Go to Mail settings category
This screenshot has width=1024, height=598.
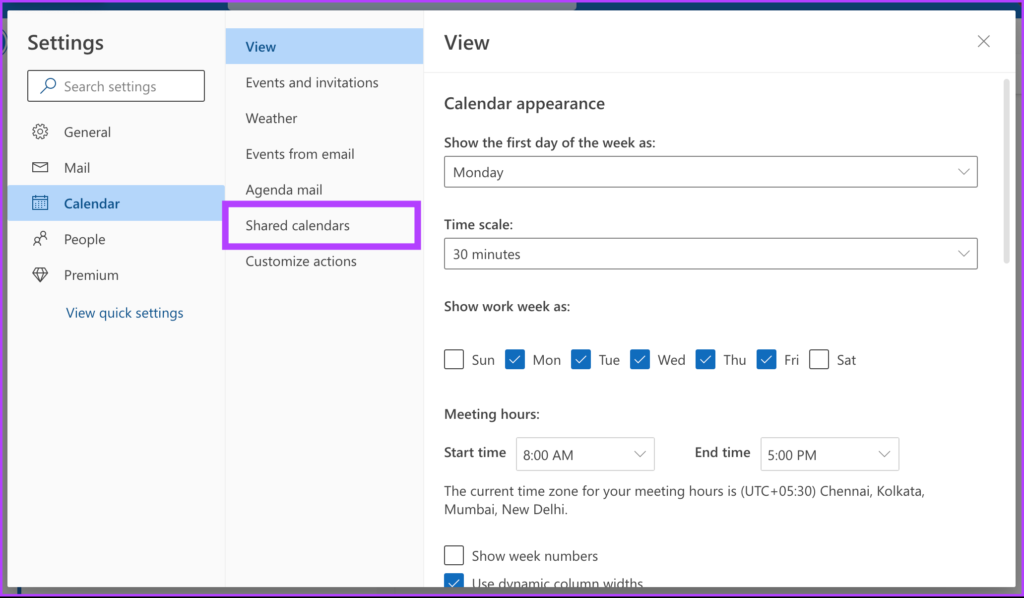[116, 168]
